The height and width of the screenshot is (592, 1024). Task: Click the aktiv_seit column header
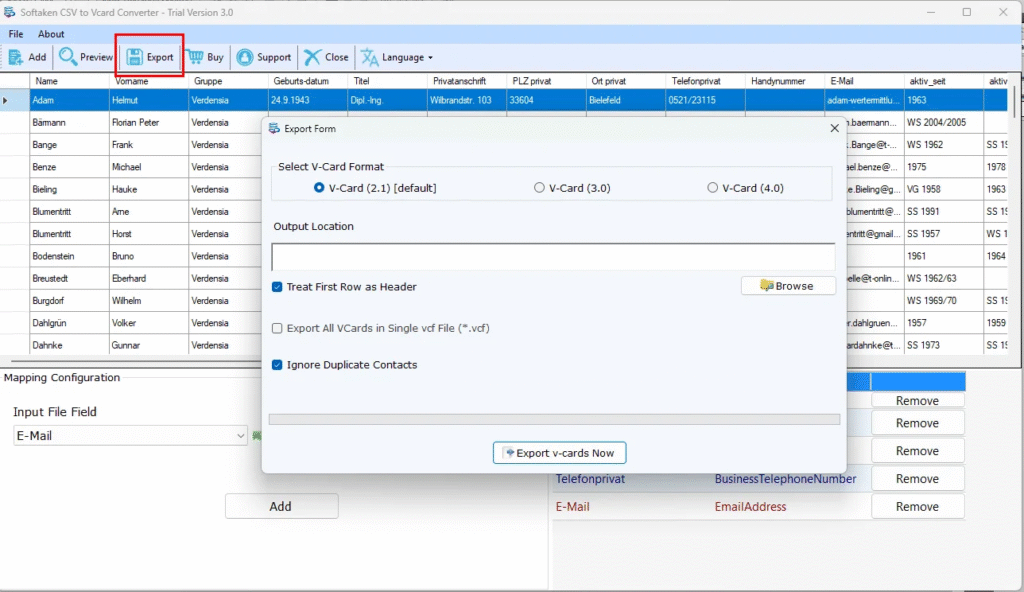point(944,81)
